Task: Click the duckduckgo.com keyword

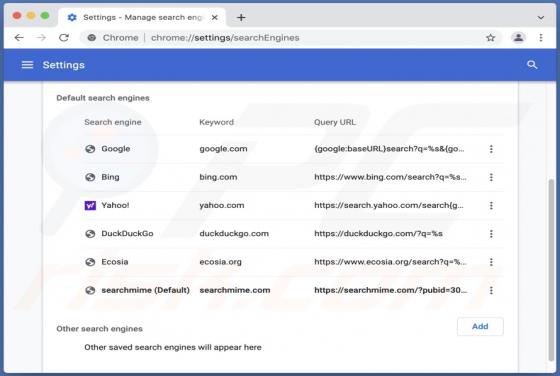Action: point(234,233)
